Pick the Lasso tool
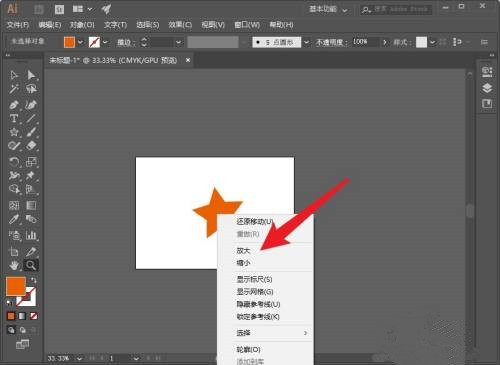 coord(31,89)
